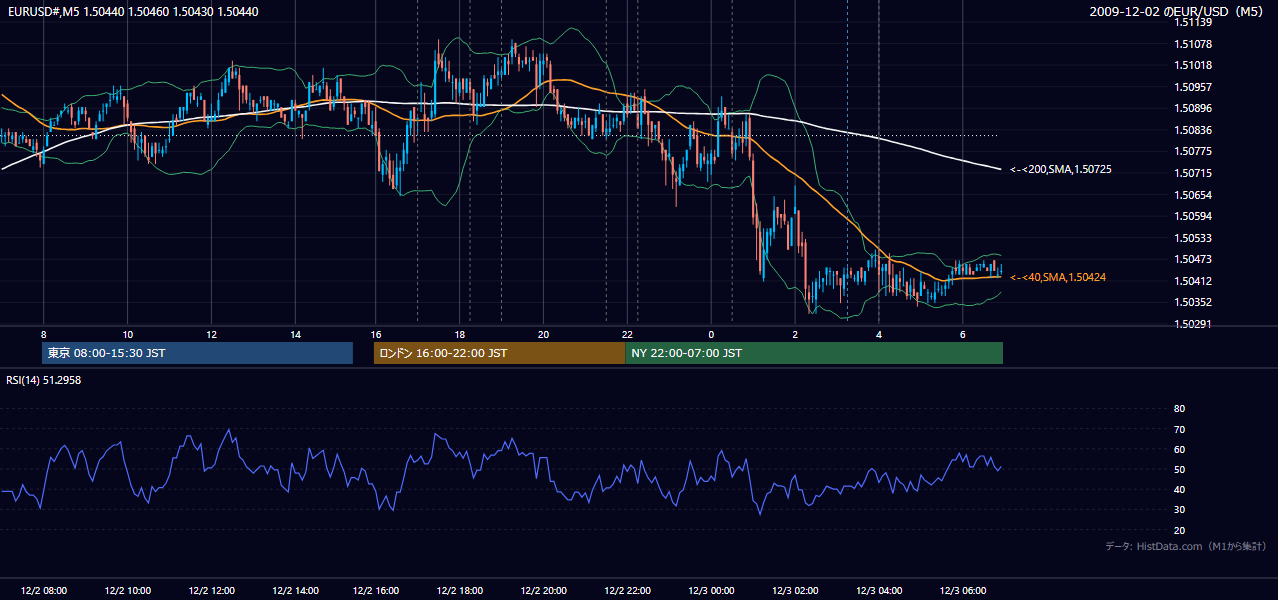Click price level 1.50594 on the axis
This screenshot has width=1278, height=600.
[1194, 216]
